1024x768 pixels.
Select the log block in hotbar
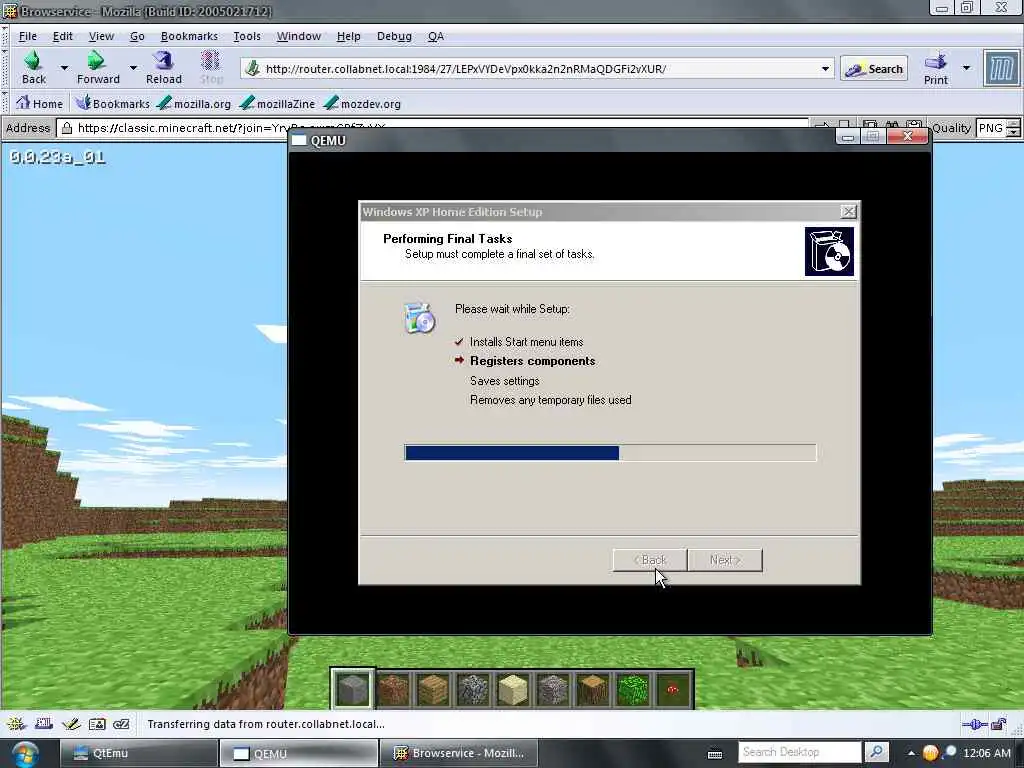click(x=593, y=689)
